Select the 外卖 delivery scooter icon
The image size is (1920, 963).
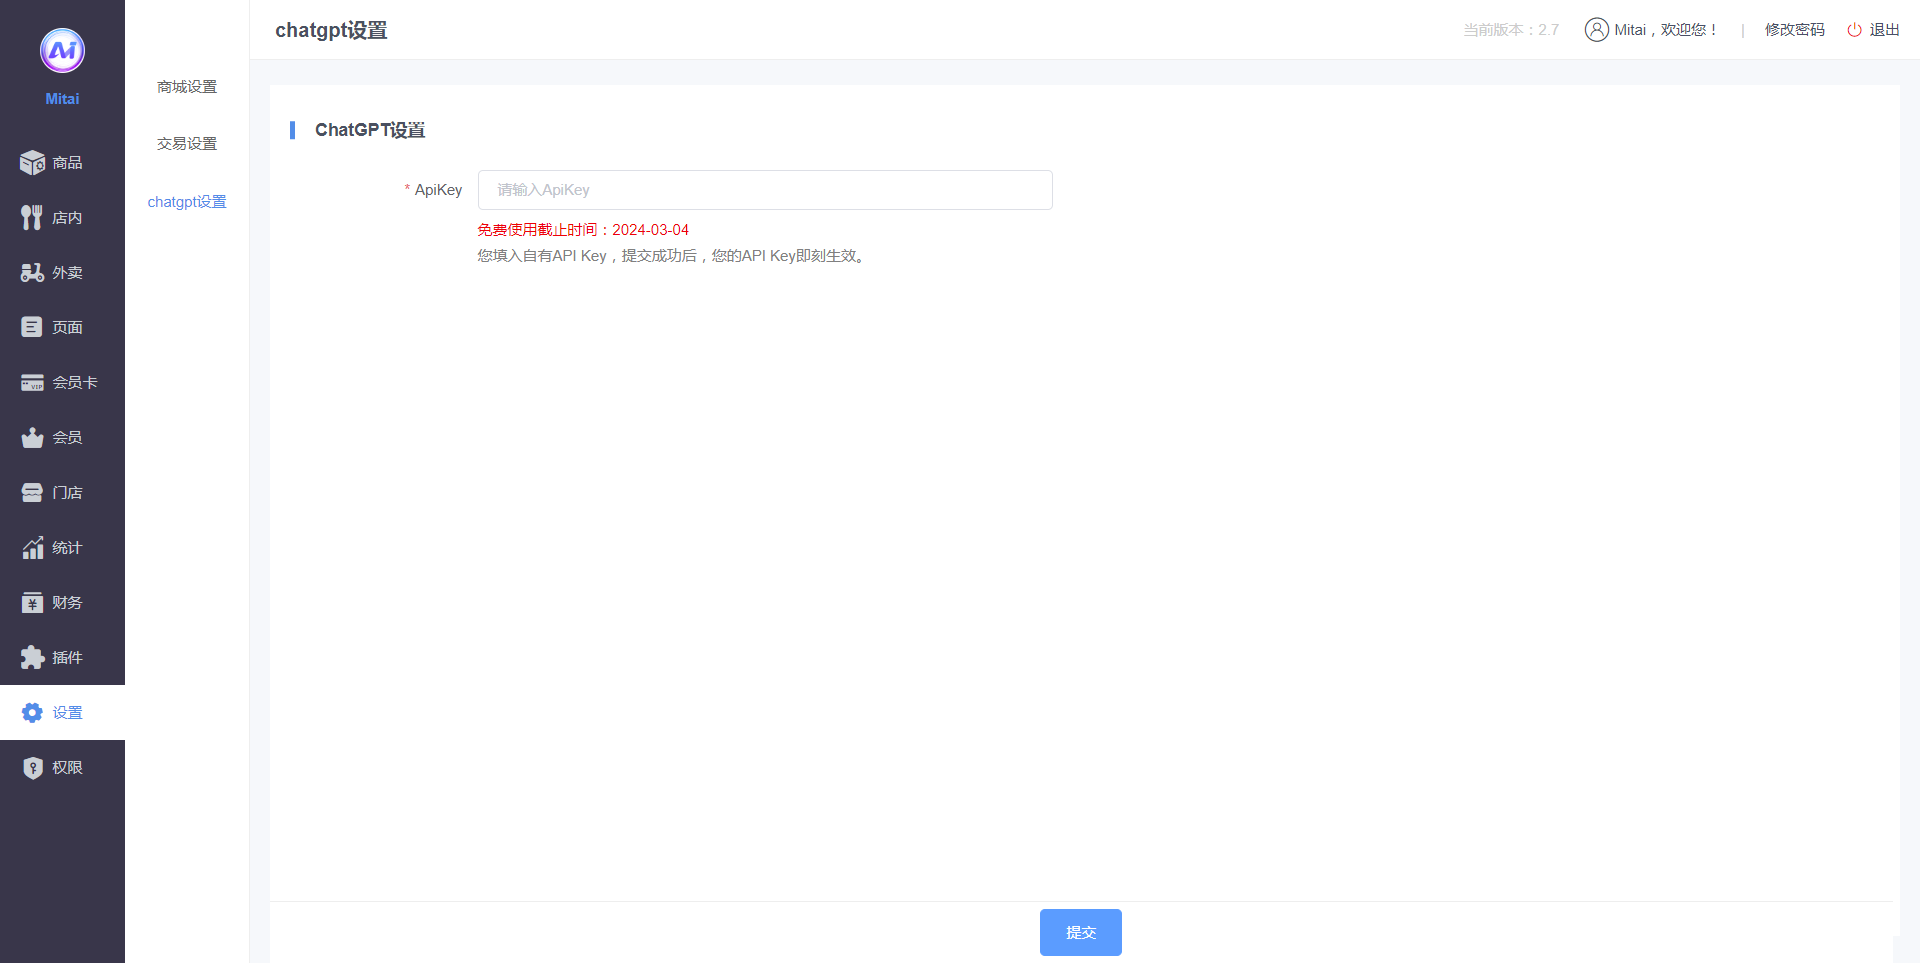point(32,272)
